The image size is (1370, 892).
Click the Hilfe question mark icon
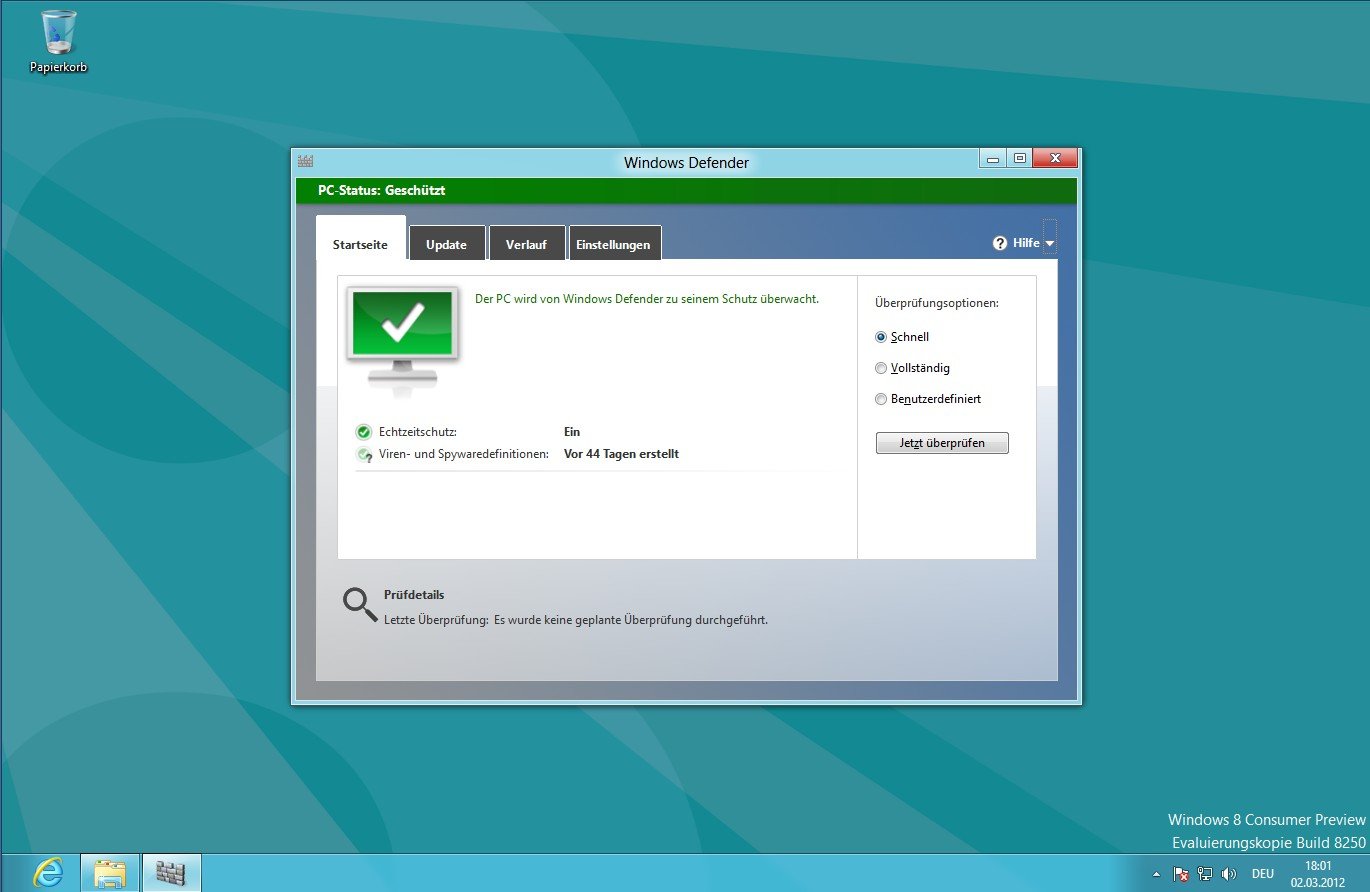(999, 243)
